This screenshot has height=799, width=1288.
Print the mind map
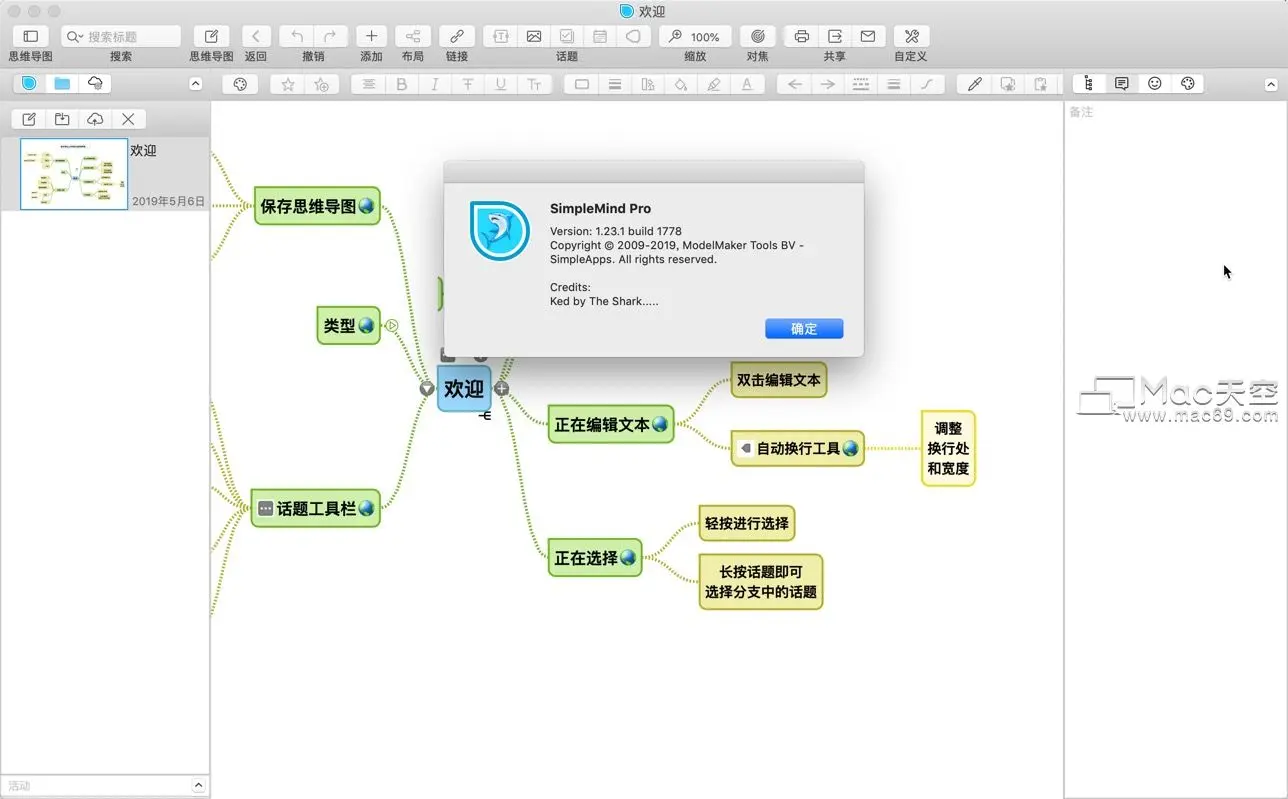click(x=801, y=36)
